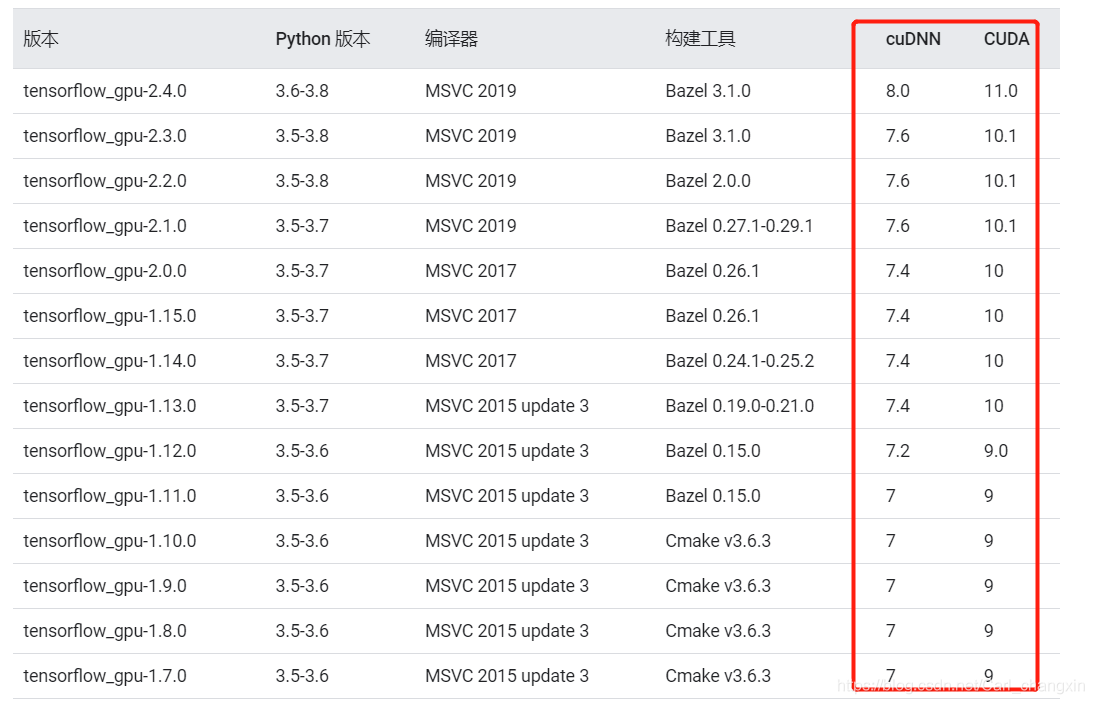Image resolution: width=1094 pixels, height=704 pixels.
Task: Click cuDNN 7 in the 1.11.0 row
Action: pos(891,496)
